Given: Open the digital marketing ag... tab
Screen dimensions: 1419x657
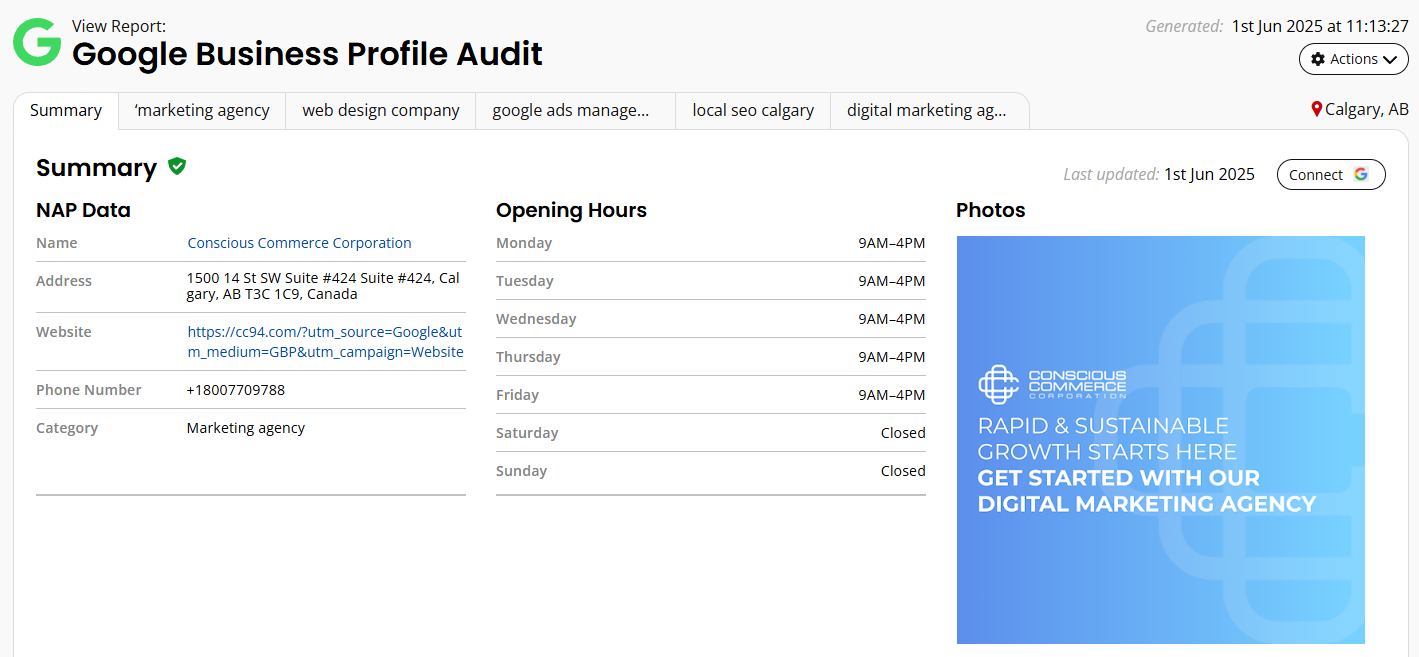Looking at the screenshot, I should [x=929, y=110].
